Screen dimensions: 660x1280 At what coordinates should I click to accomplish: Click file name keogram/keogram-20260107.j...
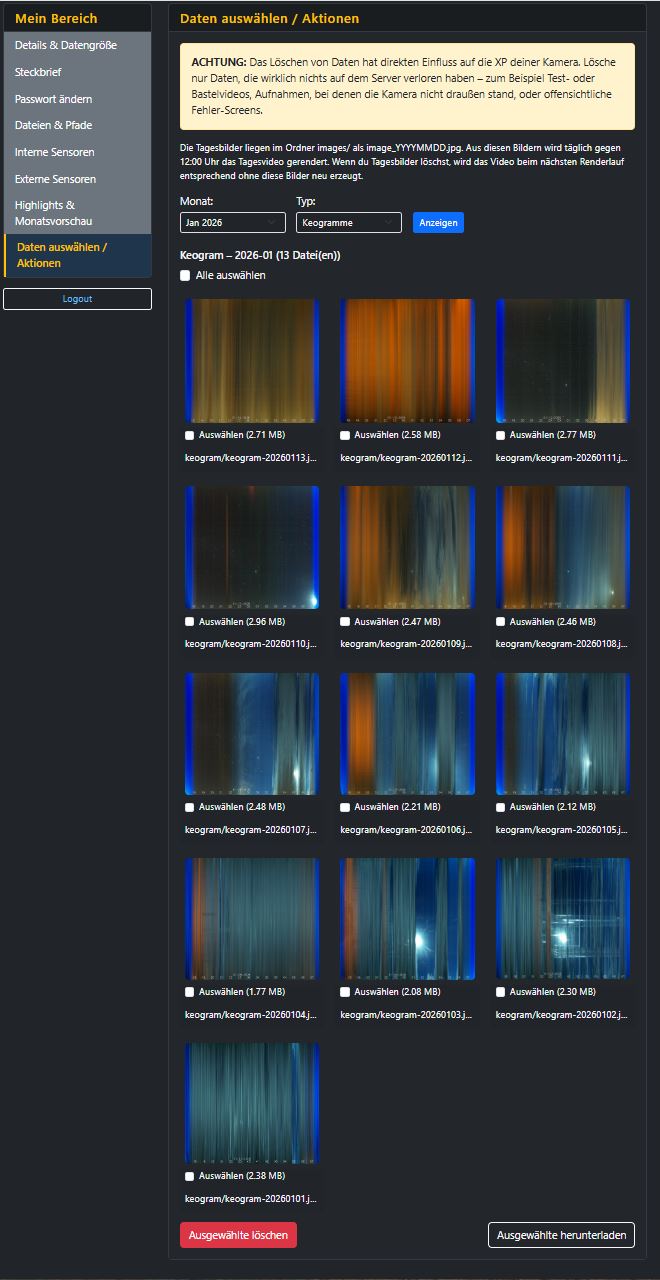(x=251, y=829)
